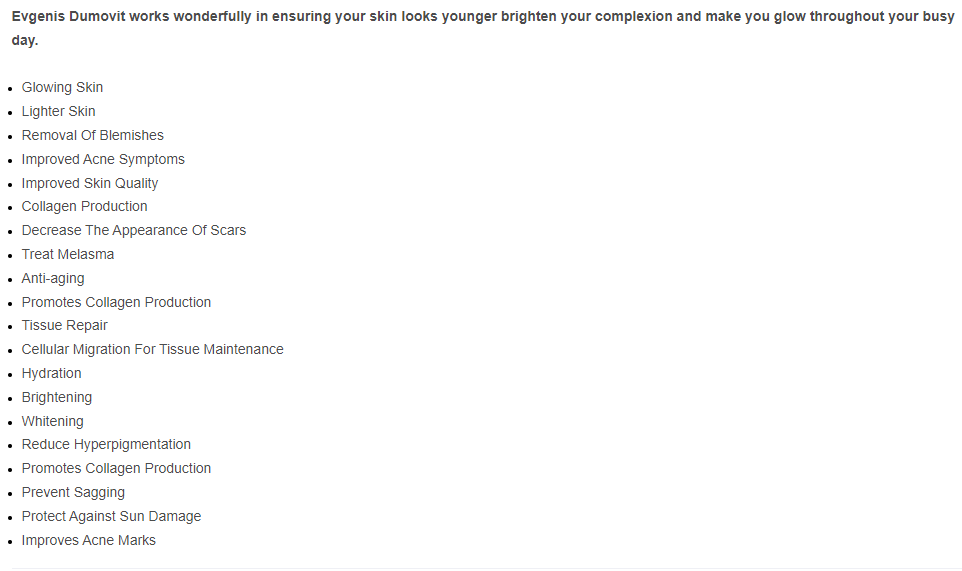The height and width of the screenshot is (571, 962).
Task: Click 'Reduce Hyperpigmentation' text
Action: click(x=106, y=444)
